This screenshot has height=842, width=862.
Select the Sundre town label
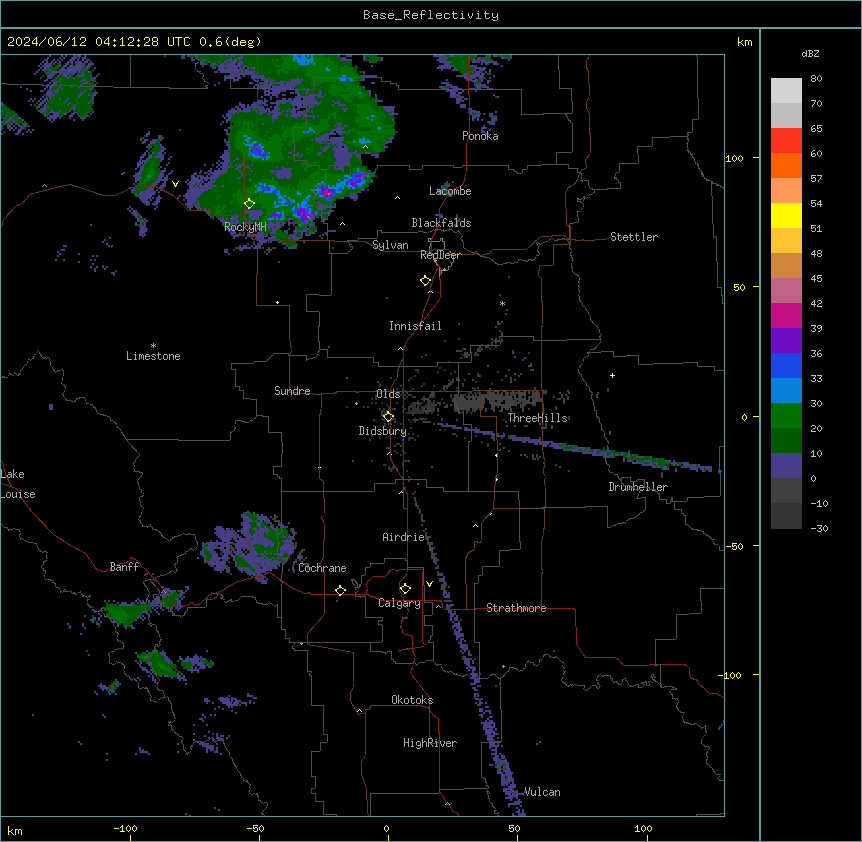tap(292, 391)
